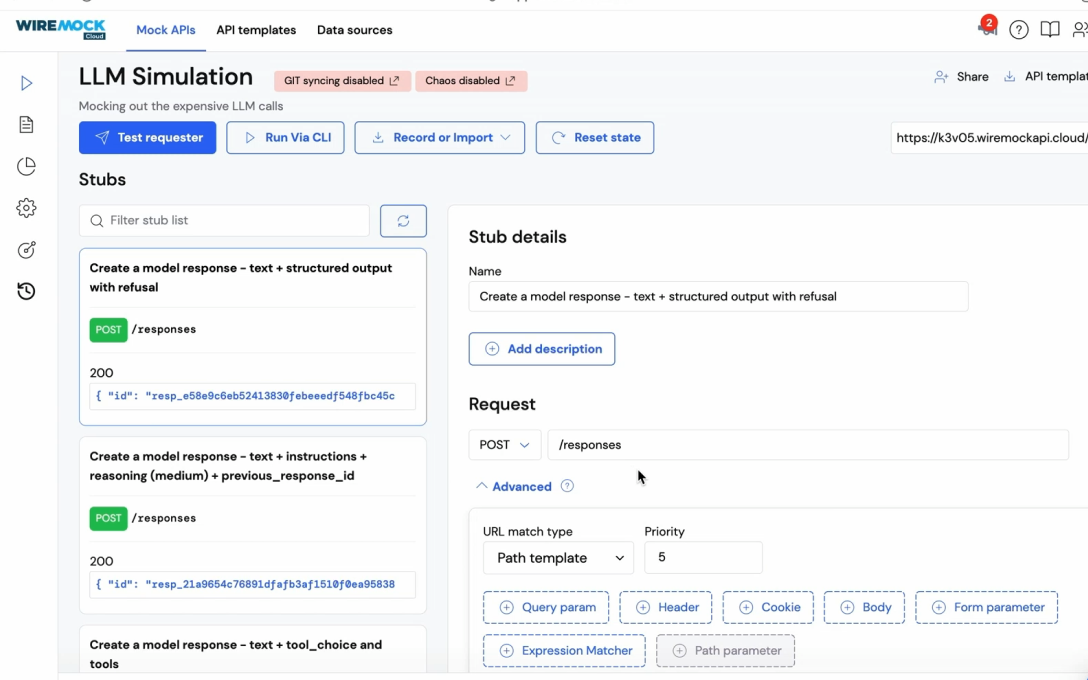
Task: Open the target icon in left sidebar
Action: [x=26, y=250]
